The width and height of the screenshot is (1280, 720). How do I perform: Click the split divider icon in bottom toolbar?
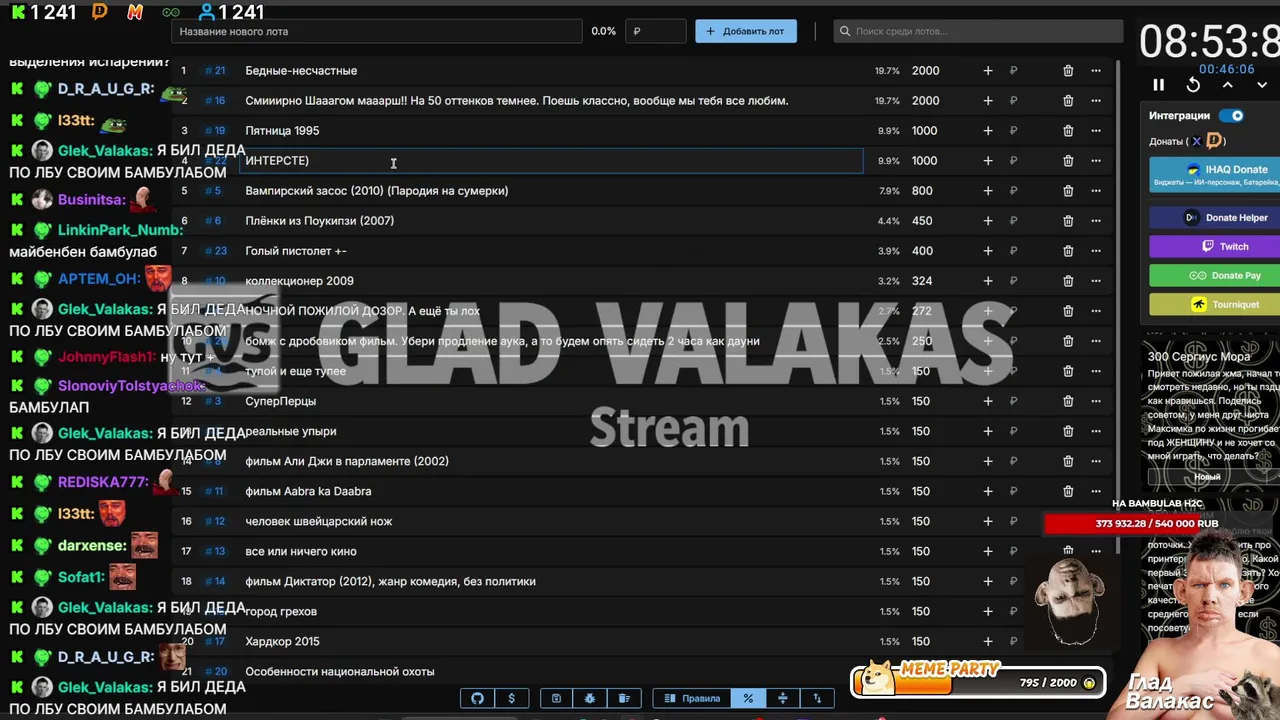[x=783, y=698]
